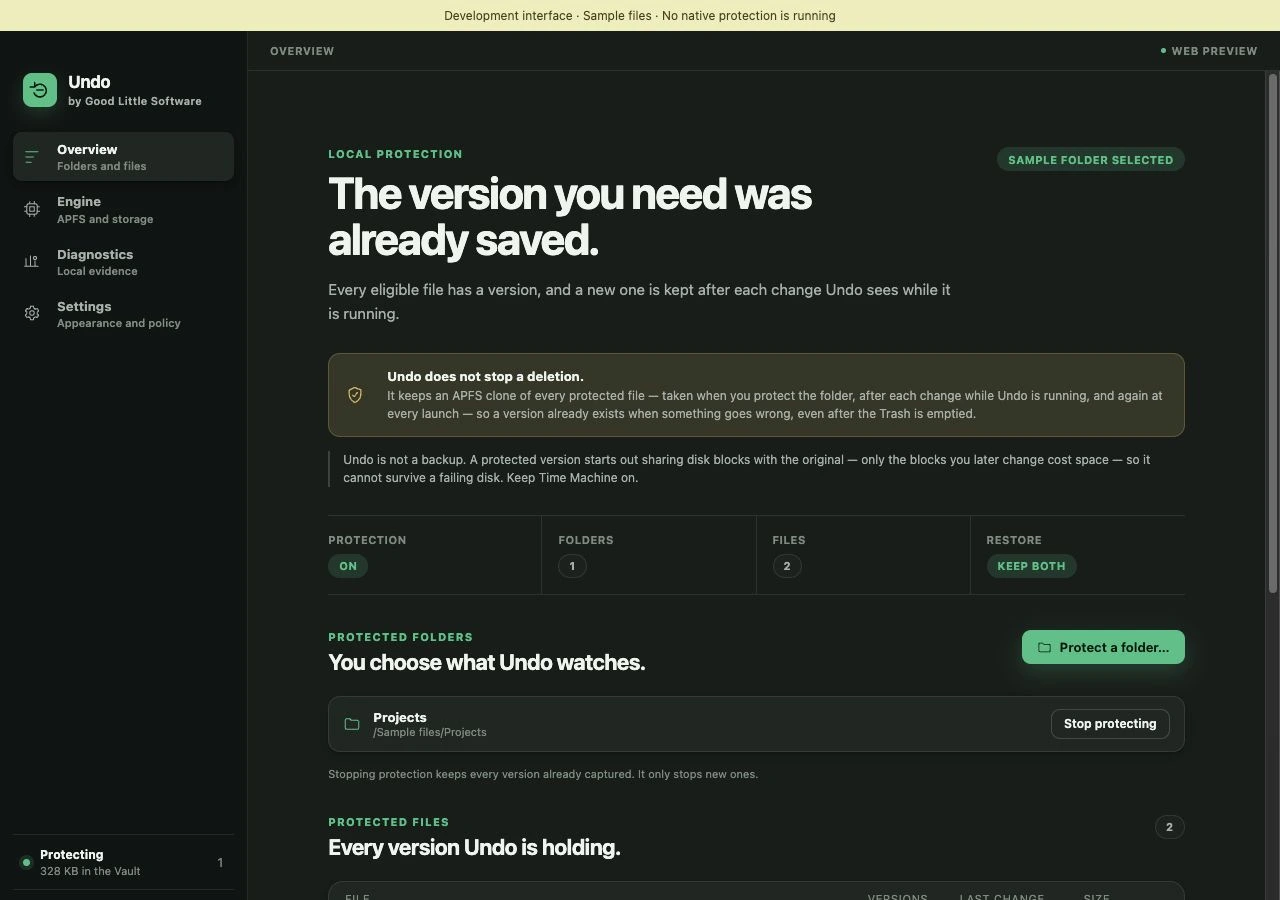Click the Projects folder name
The width and height of the screenshot is (1280, 900).
[x=400, y=717]
